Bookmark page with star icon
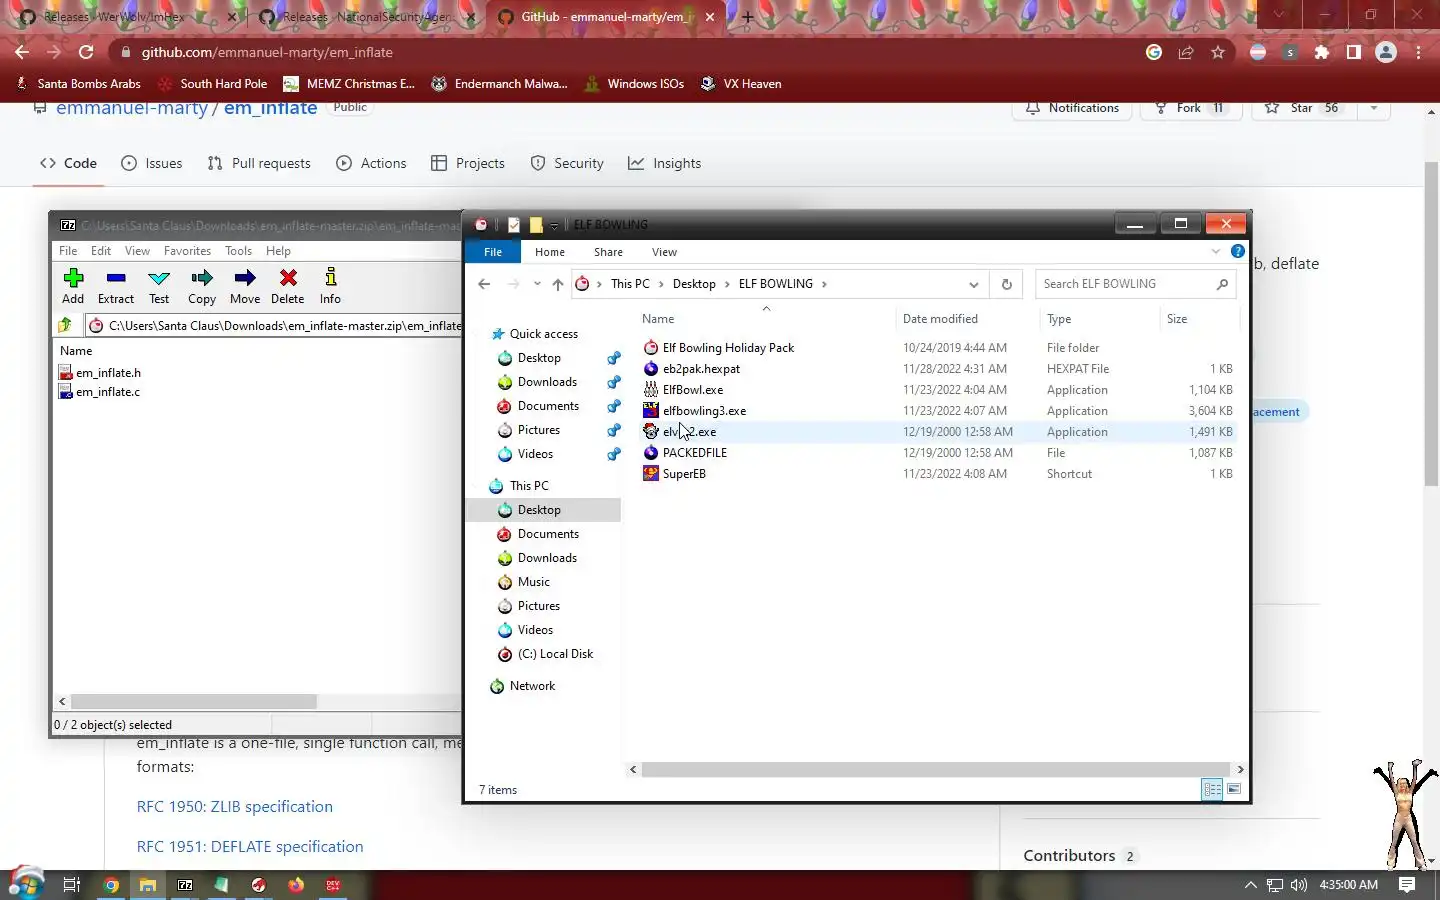 (x=1218, y=52)
